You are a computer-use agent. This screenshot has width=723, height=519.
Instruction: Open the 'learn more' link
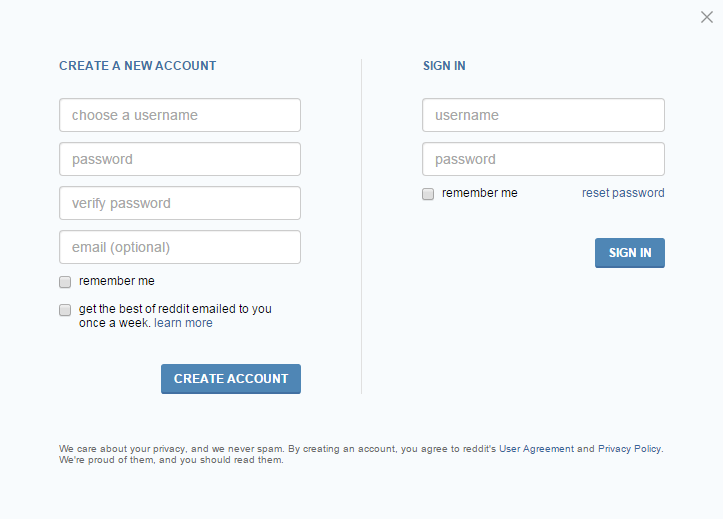(x=183, y=323)
